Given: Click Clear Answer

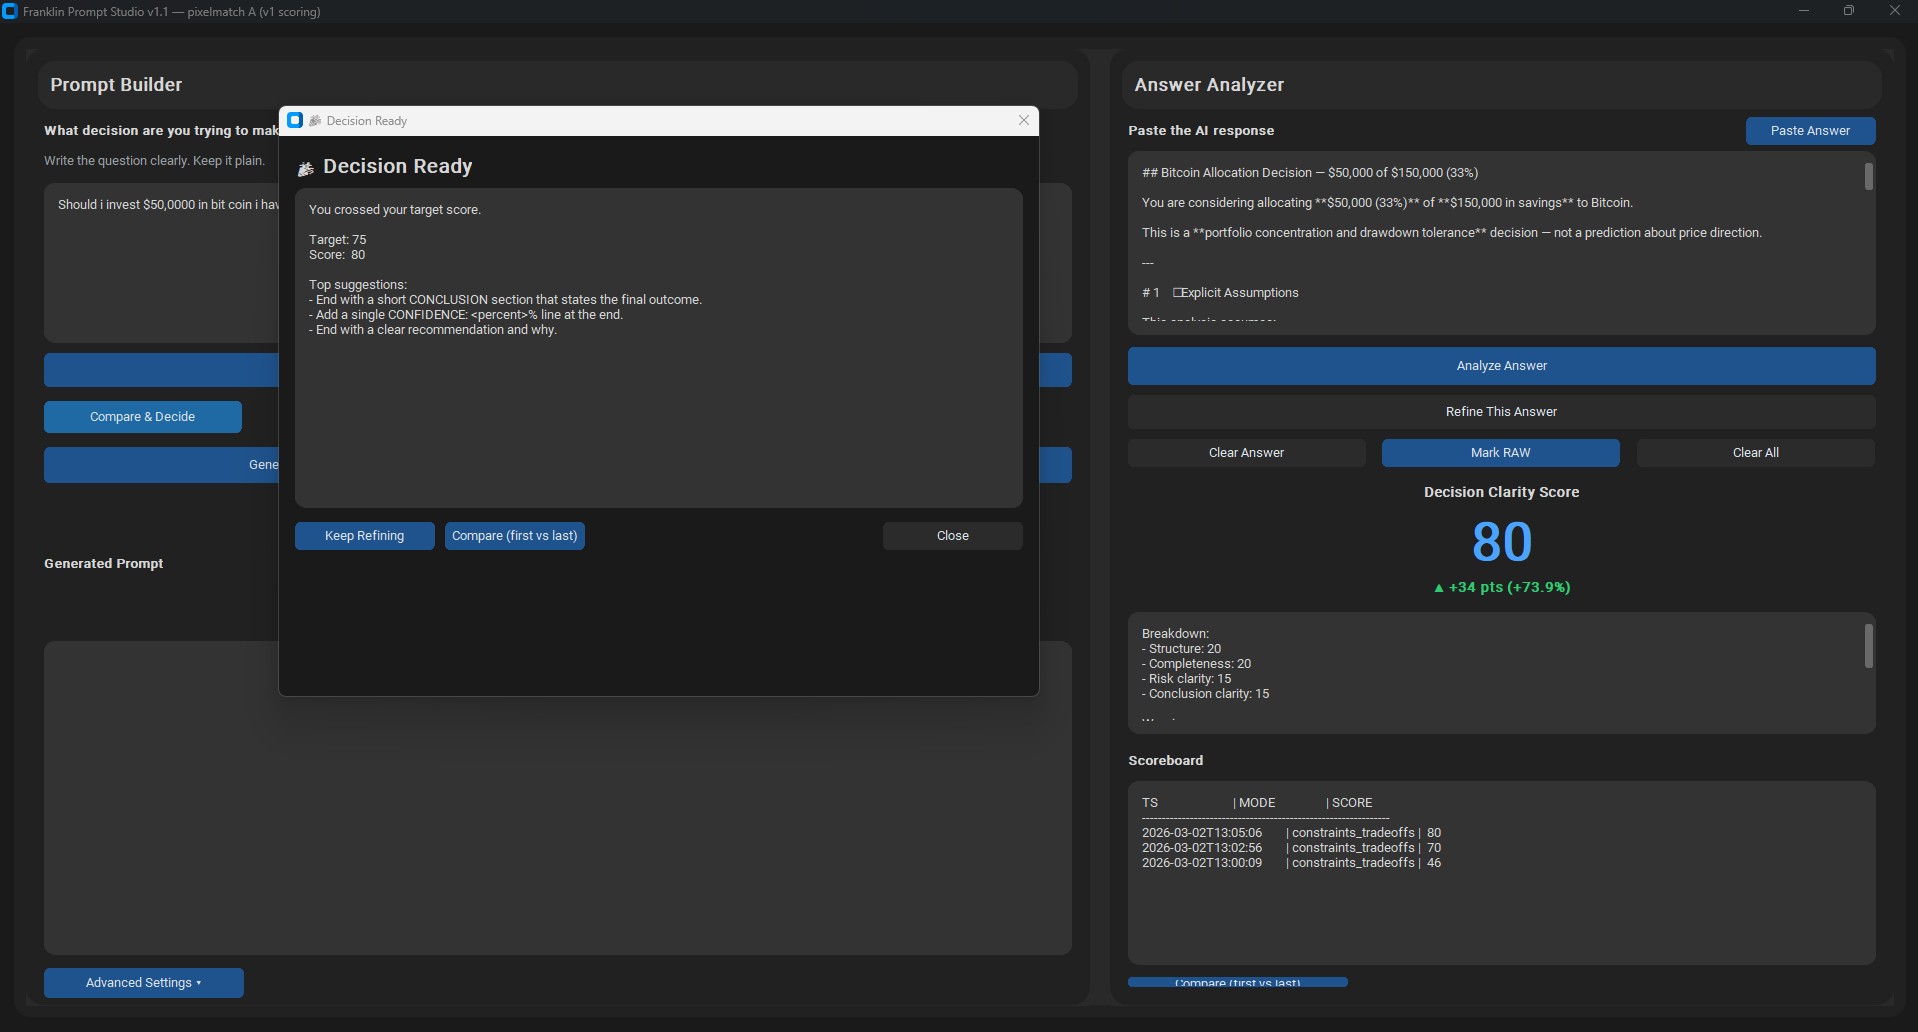Looking at the screenshot, I should click(x=1245, y=453).
